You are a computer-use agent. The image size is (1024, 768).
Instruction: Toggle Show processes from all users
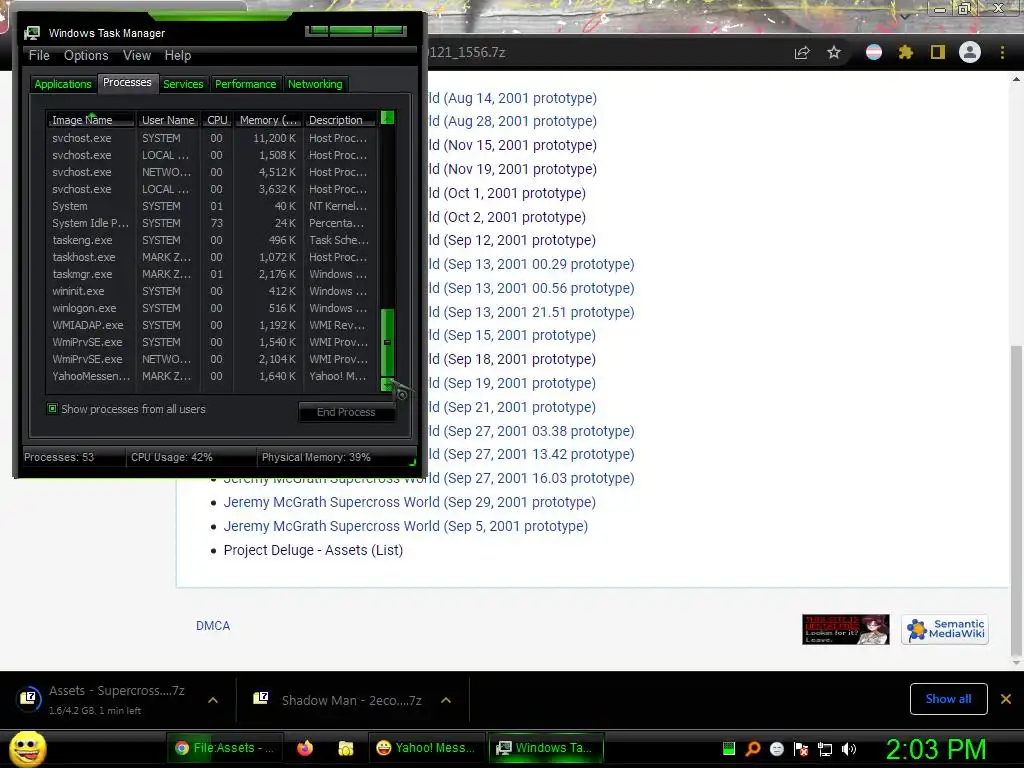click(x=52, y=409)
